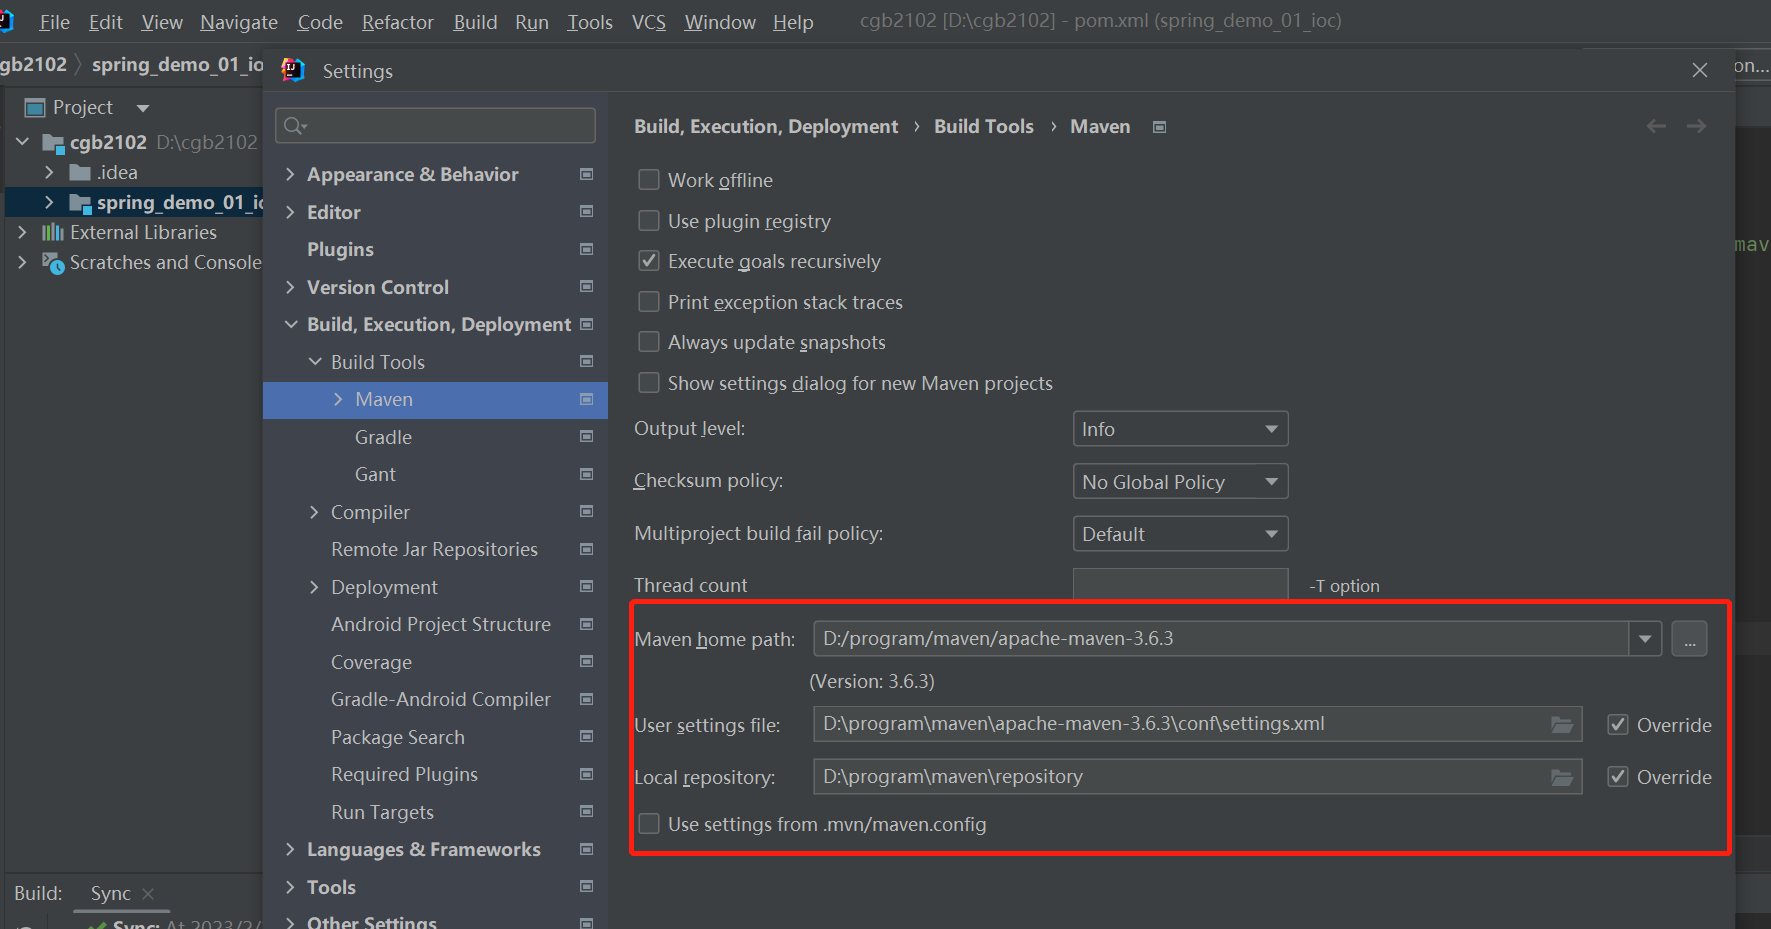Click Build, Execution, Deployment in the breadcrumb
The width and height of the screenshot is (1771, 929).
(x=766, y=126)
